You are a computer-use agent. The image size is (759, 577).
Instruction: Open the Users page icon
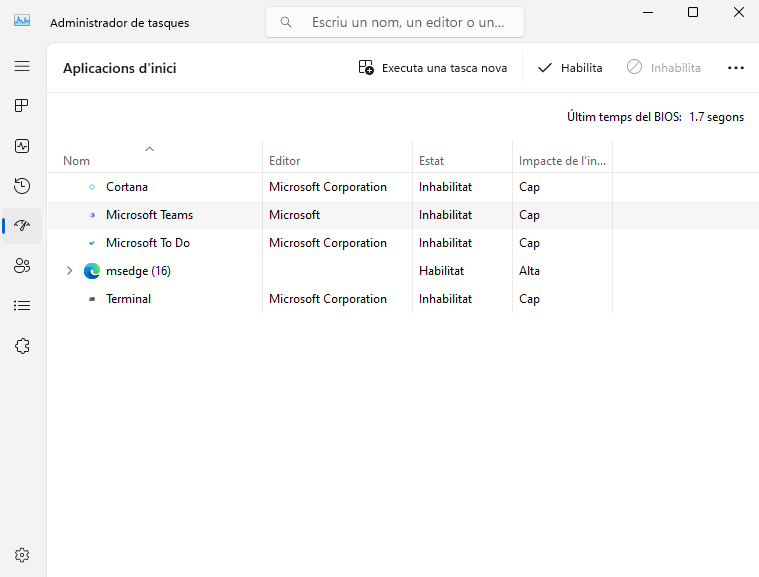[x=22, y=266]
